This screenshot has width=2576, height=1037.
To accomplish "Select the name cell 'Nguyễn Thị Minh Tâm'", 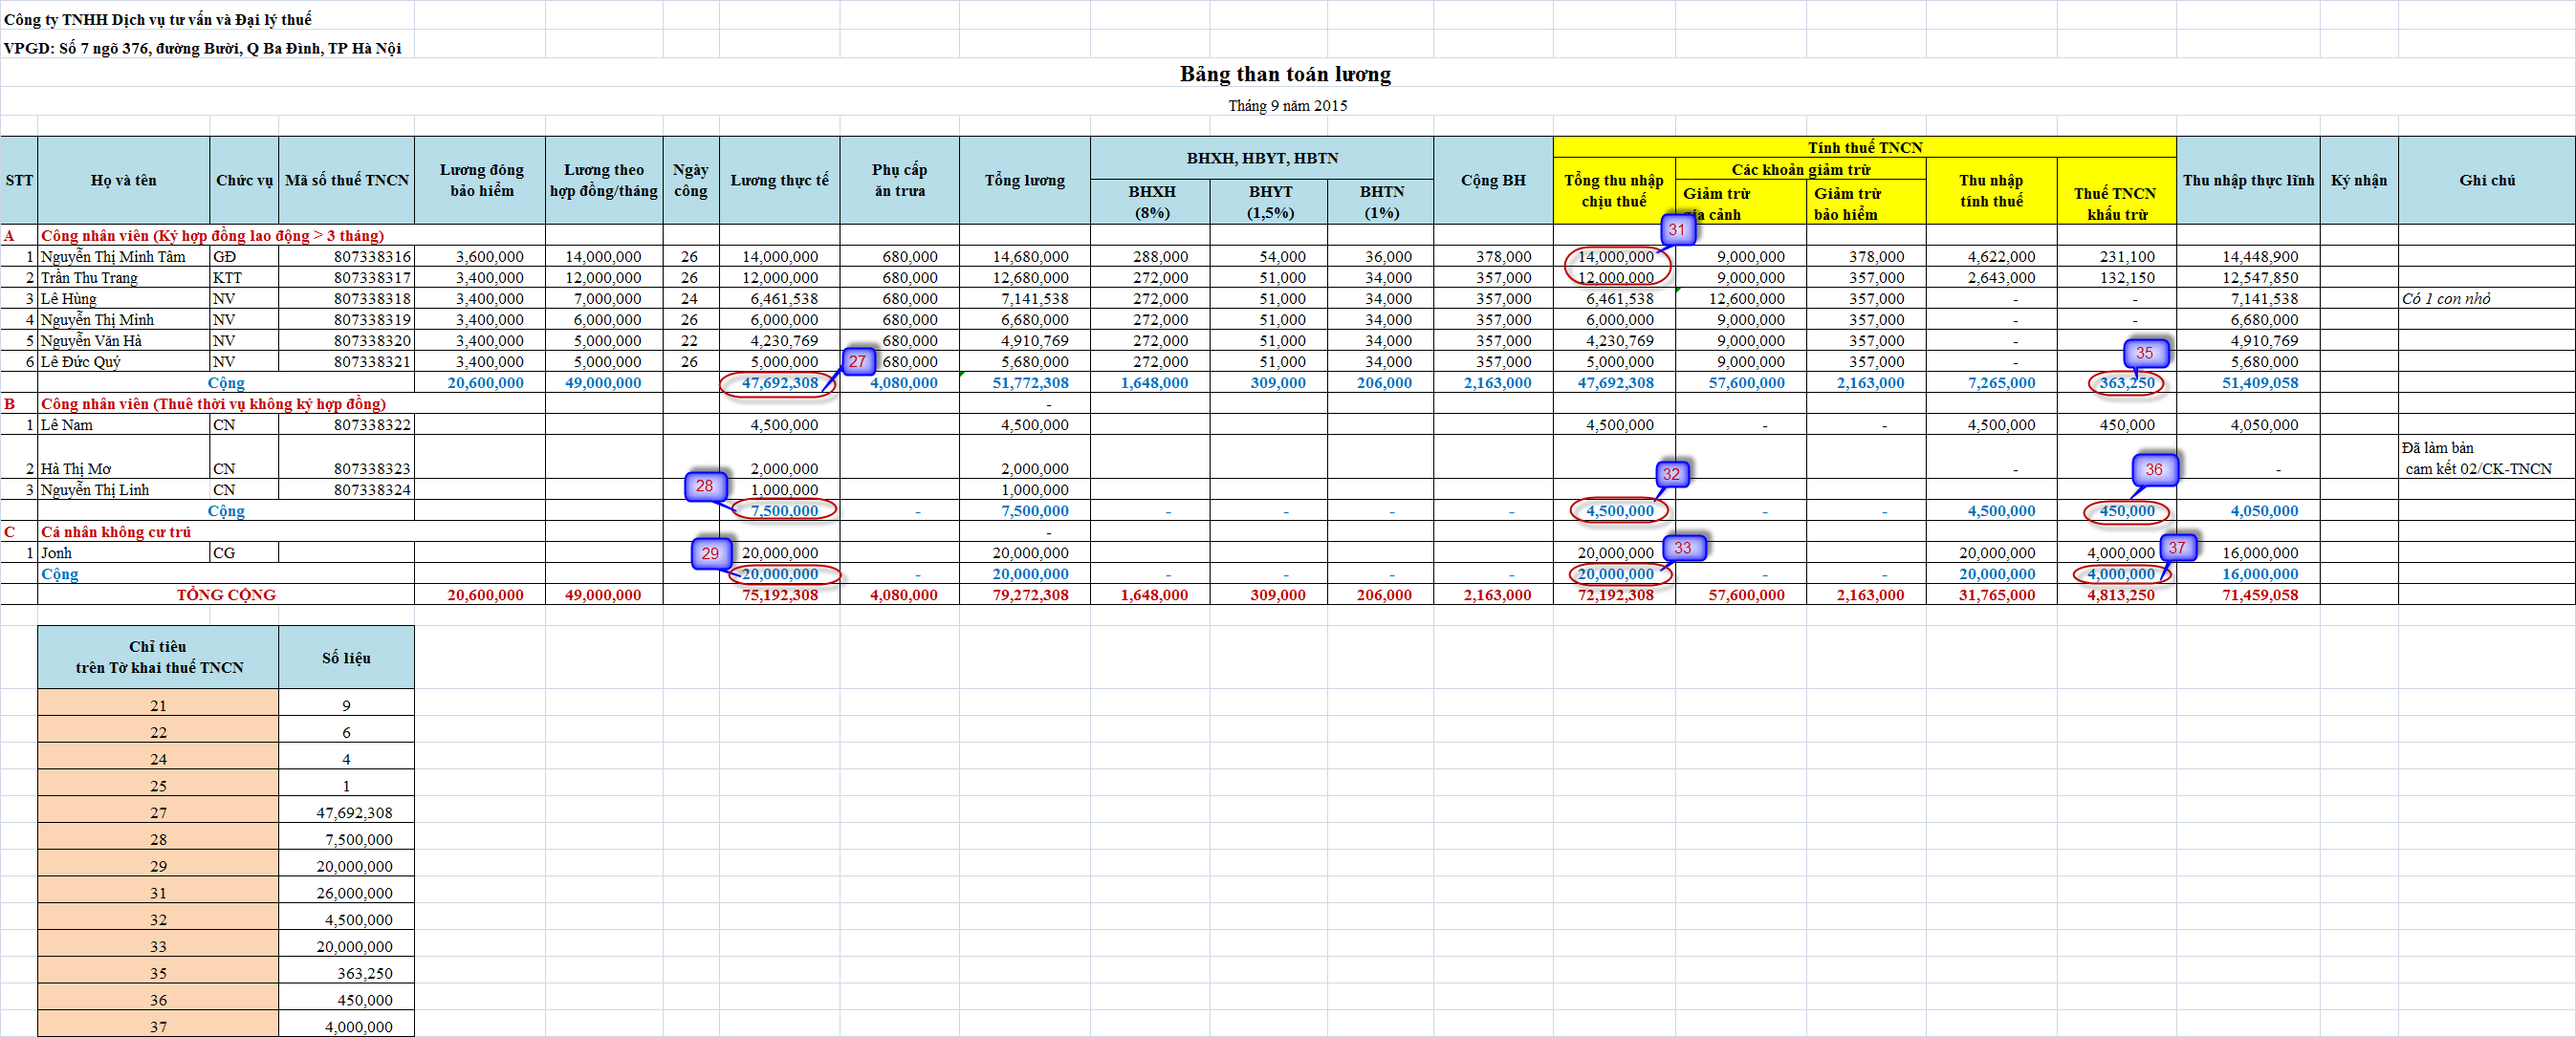I will (113, 257).
